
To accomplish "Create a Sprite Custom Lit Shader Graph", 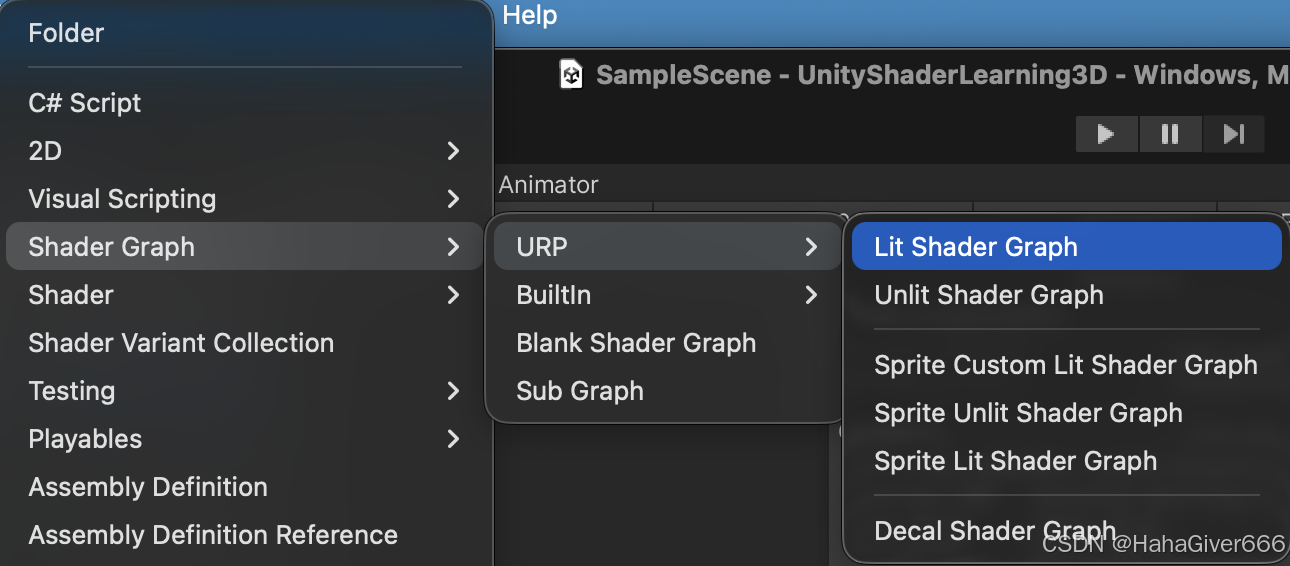I will [1065, 365].
